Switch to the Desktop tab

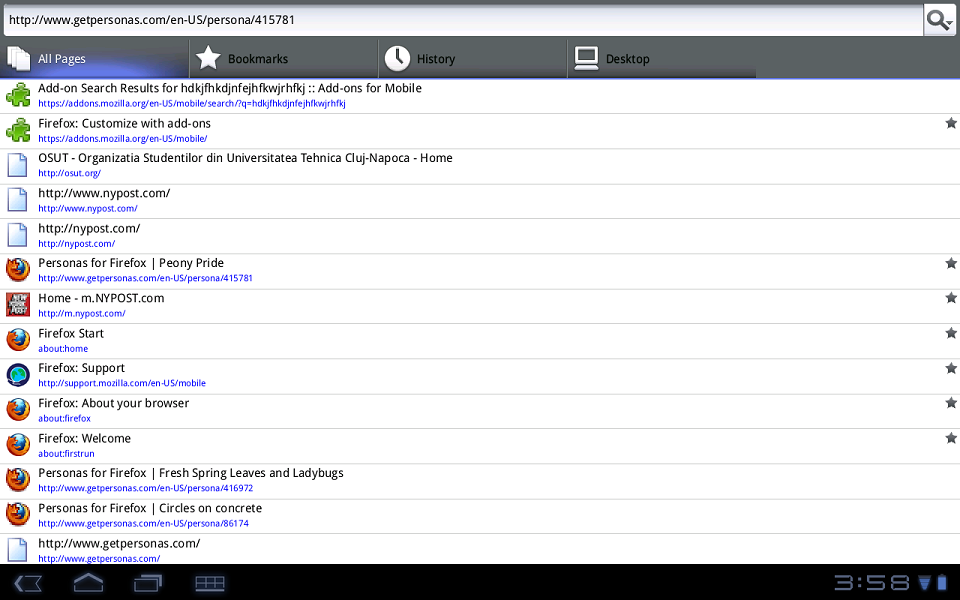click(662, 59)
